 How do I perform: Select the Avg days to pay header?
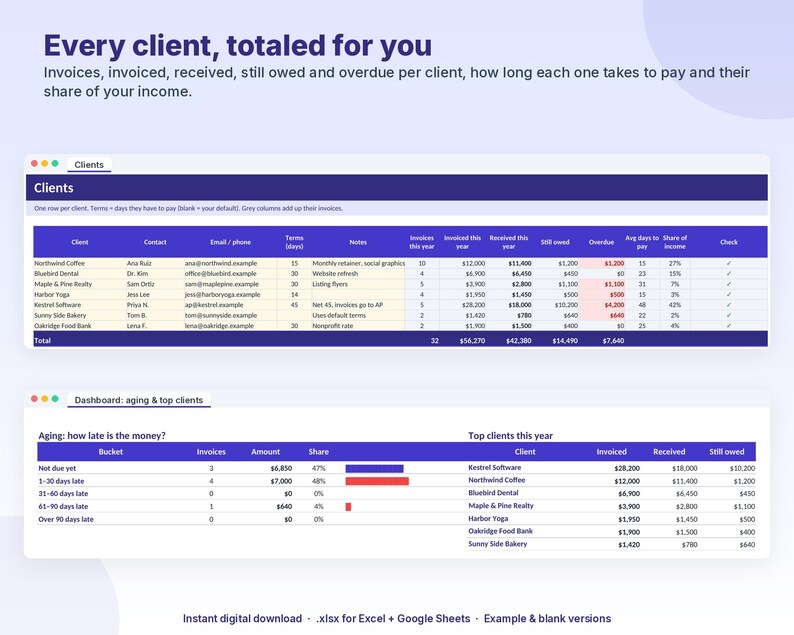[x=642, y=242]
